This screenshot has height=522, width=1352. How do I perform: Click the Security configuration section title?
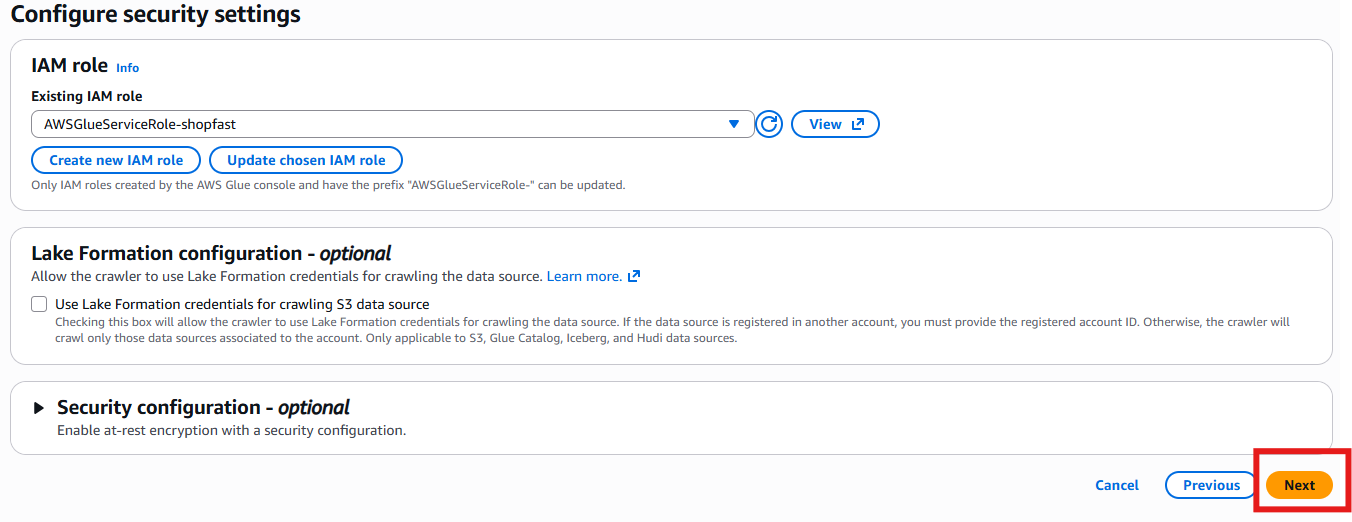pyautogui.click(x=203, y=407)
